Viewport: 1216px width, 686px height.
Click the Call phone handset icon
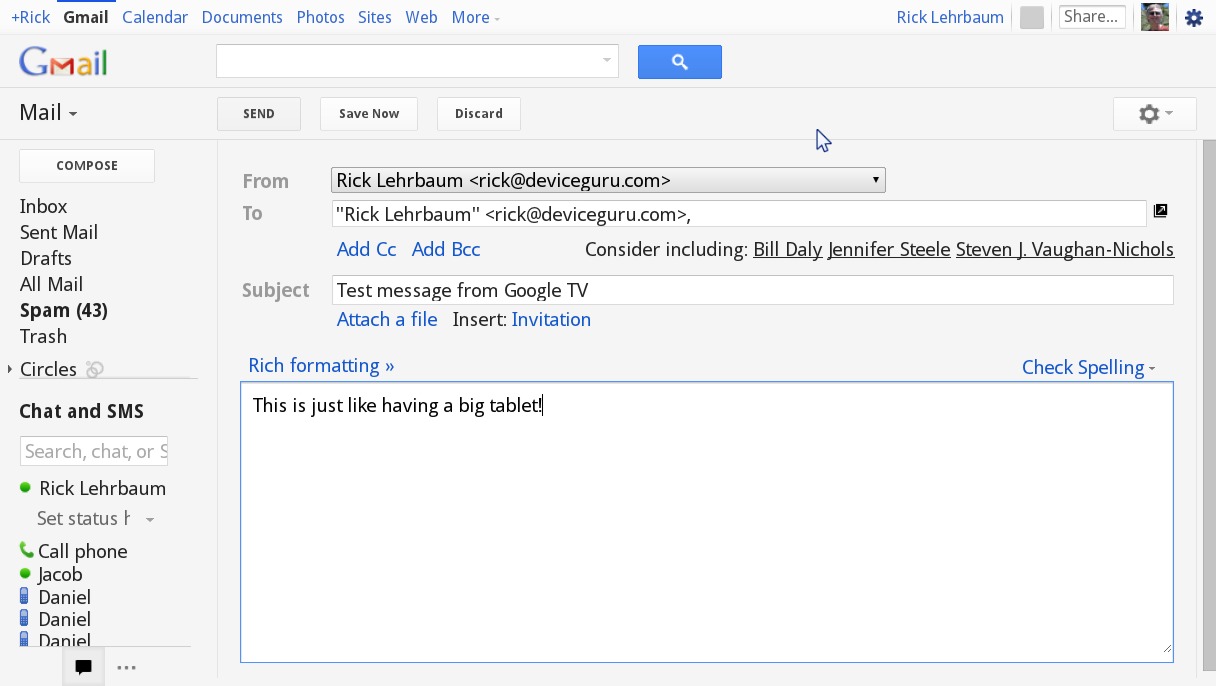coord(26,550)
